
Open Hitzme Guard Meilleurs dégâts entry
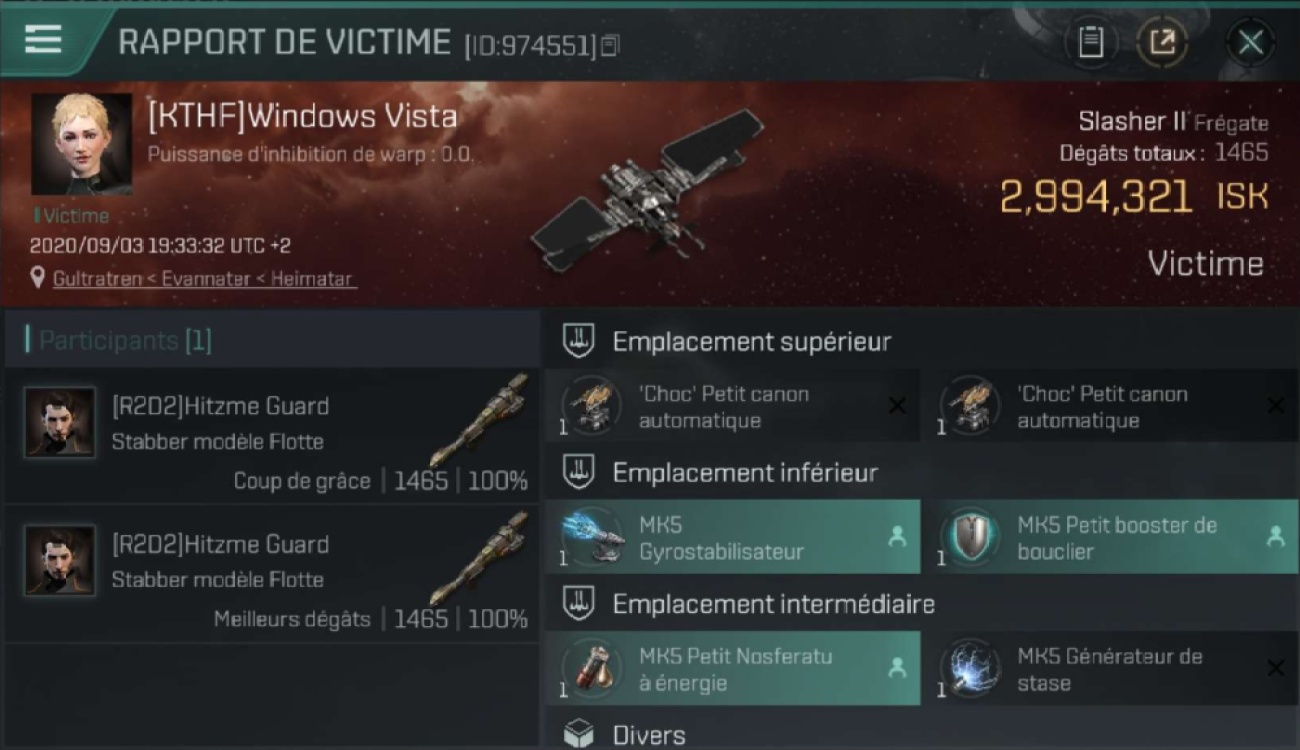click(x=272, y=574)
